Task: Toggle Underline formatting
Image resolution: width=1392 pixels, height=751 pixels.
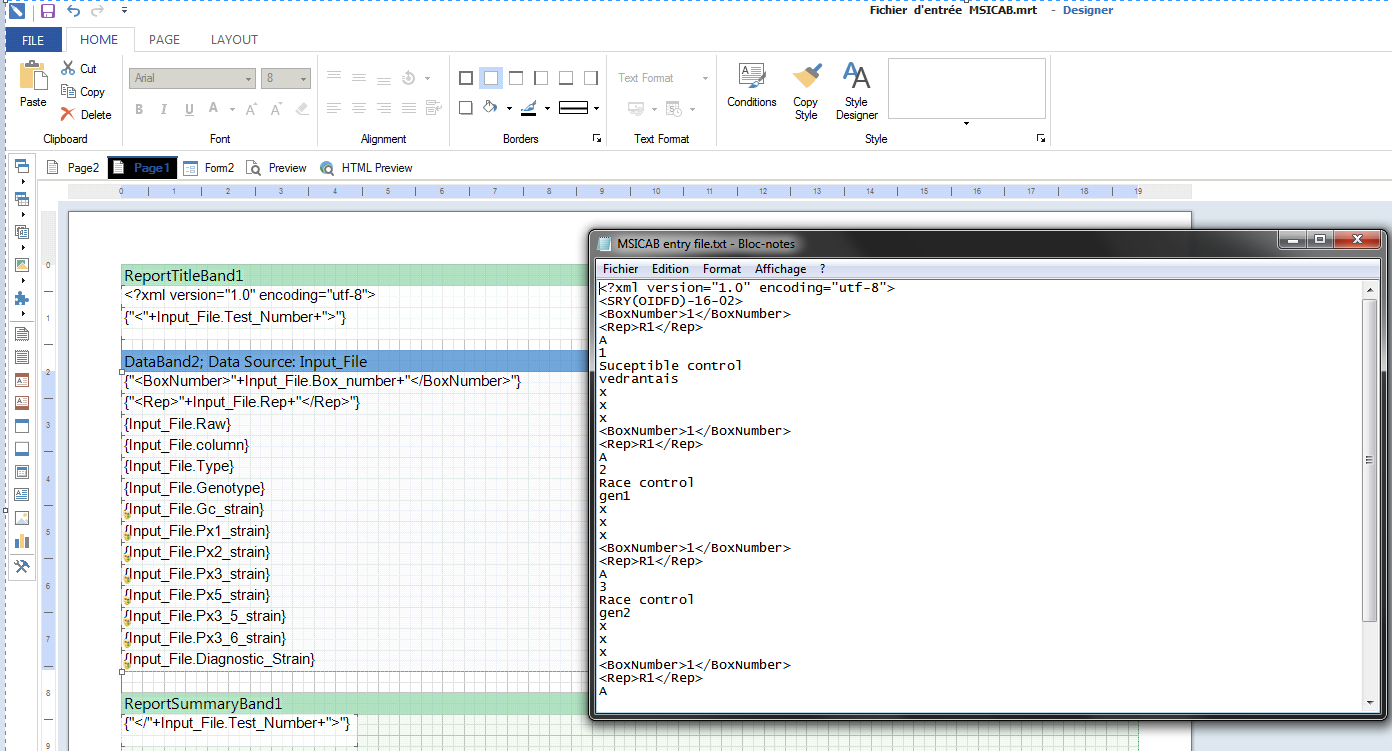Action: click(x=188, y=109)
